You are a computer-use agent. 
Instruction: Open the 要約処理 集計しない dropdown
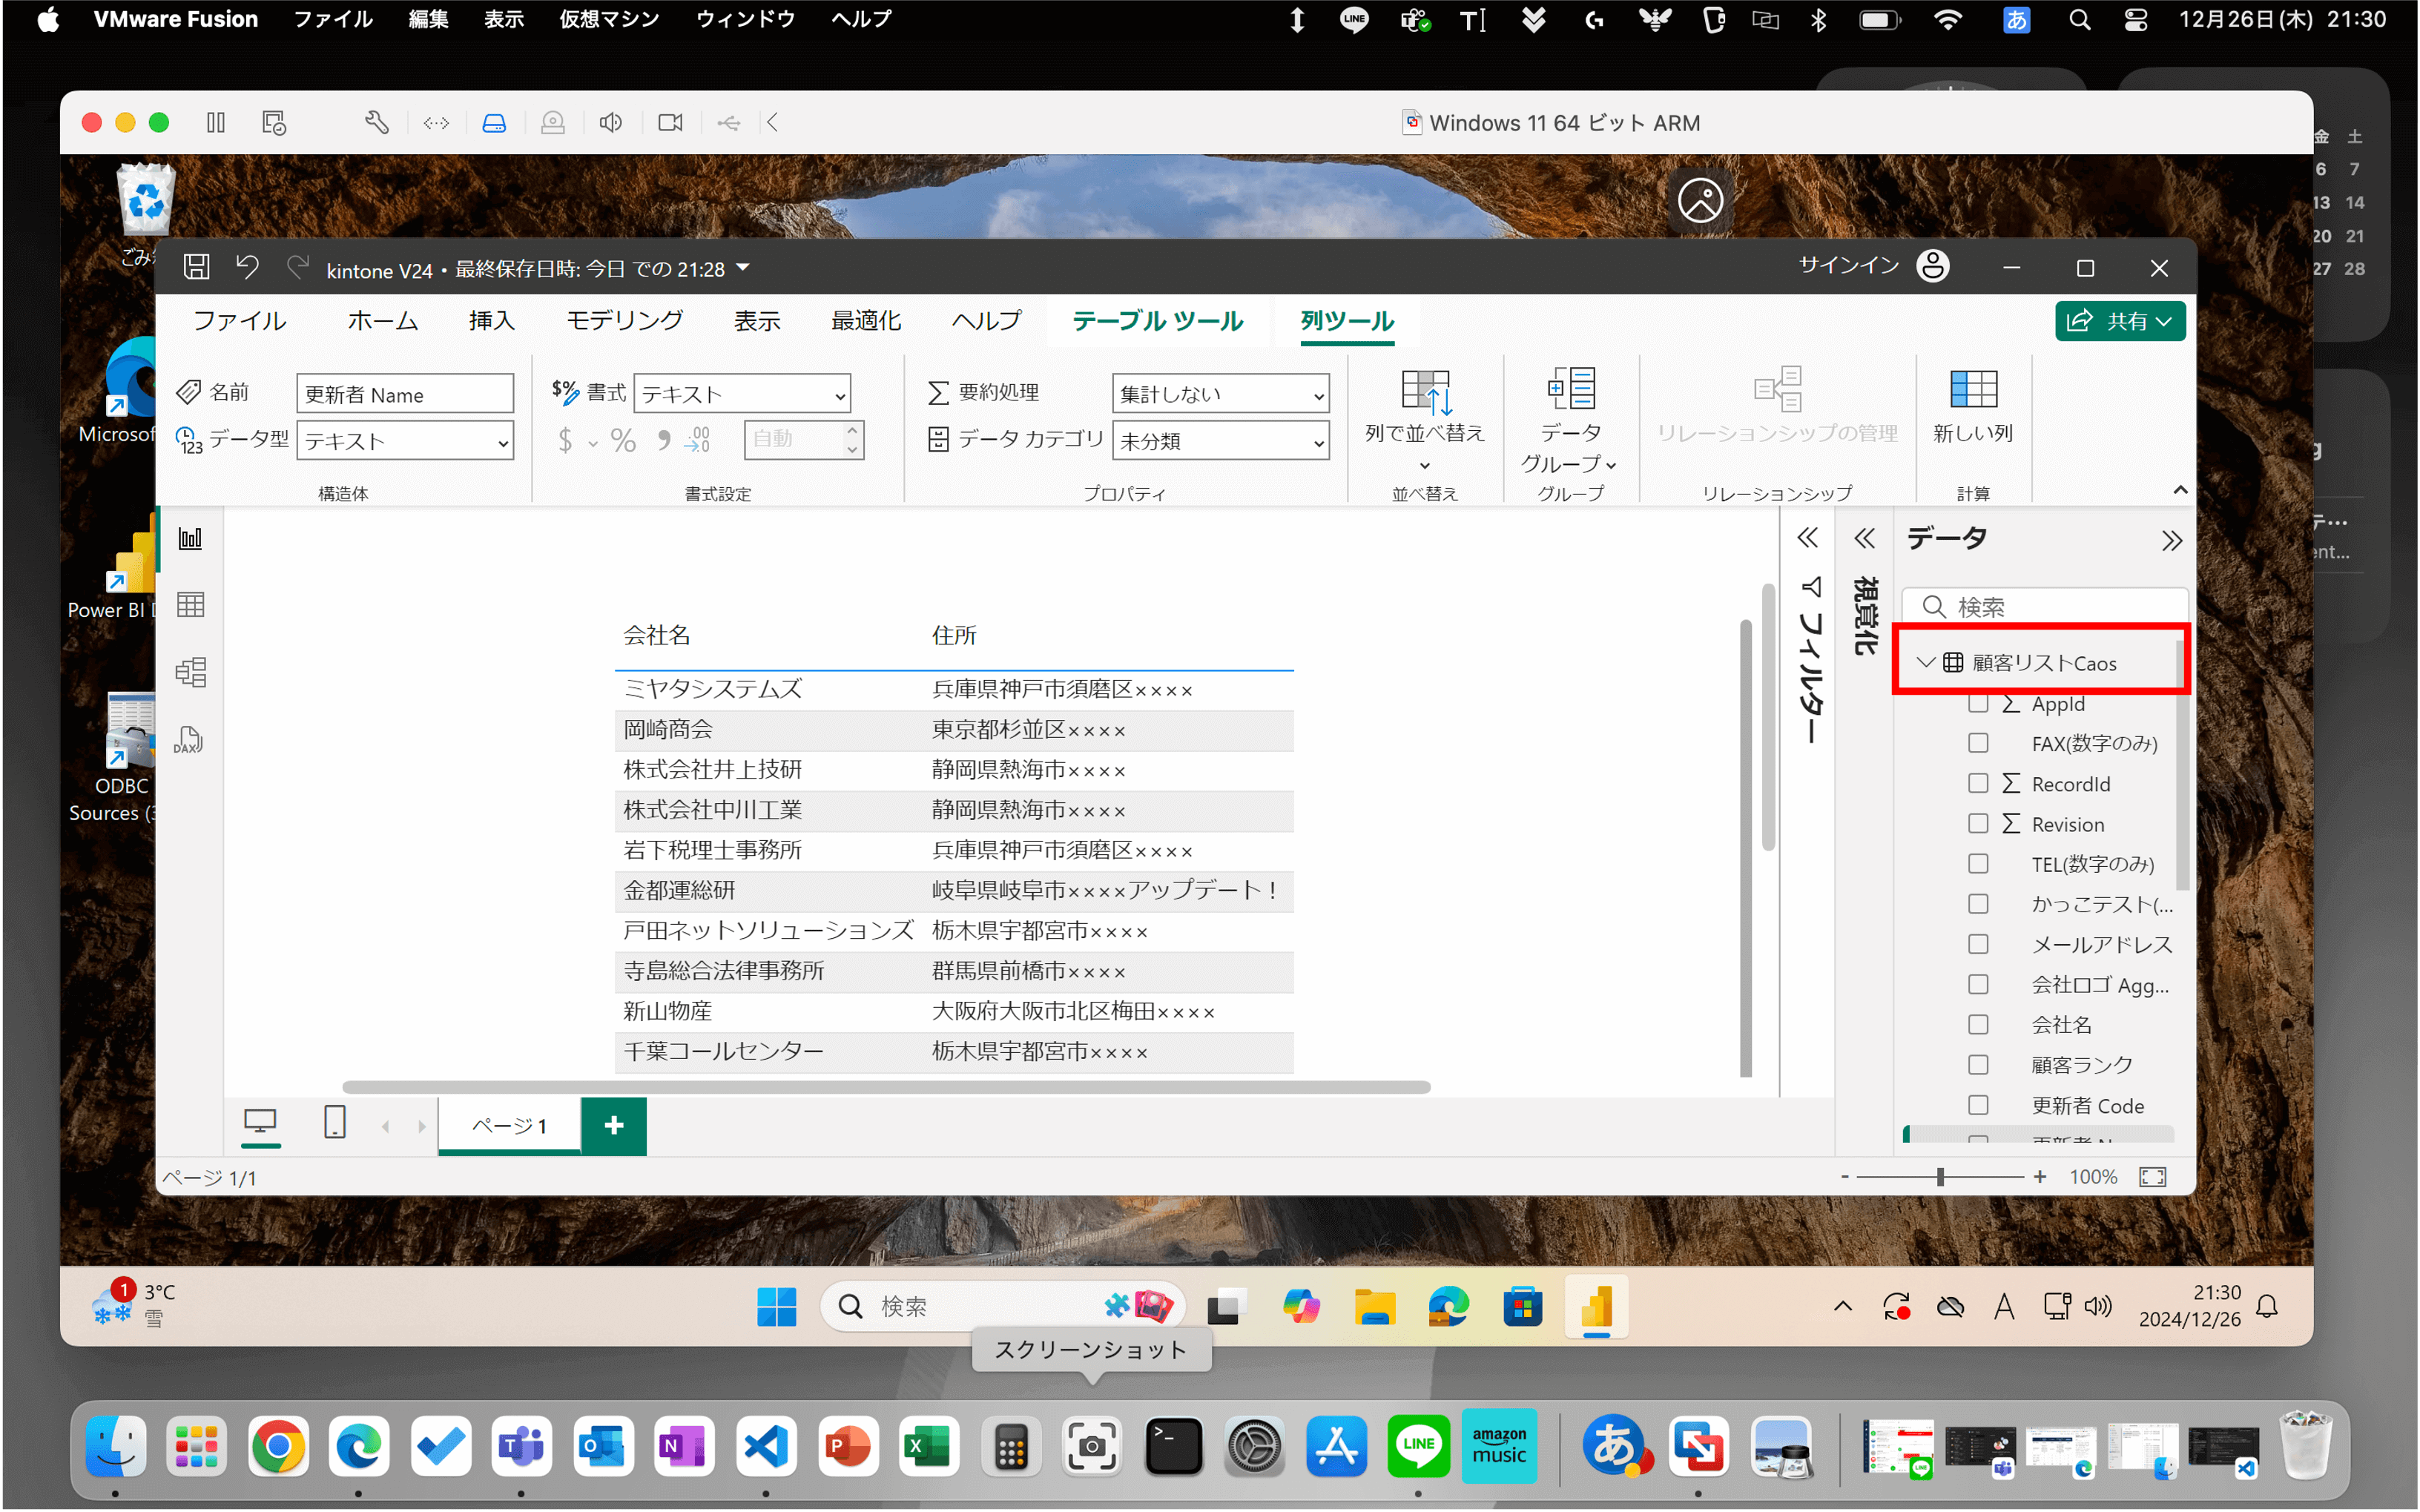[1220, 394]
